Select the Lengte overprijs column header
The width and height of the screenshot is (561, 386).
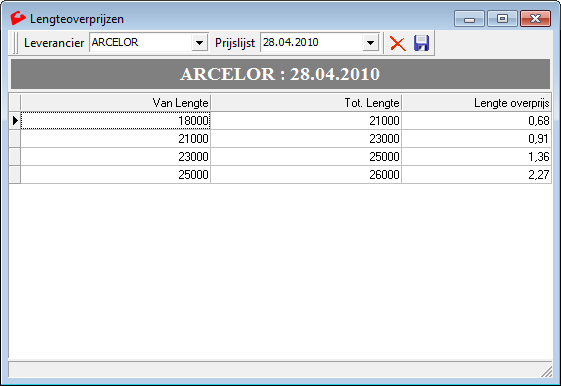[476, 103]
